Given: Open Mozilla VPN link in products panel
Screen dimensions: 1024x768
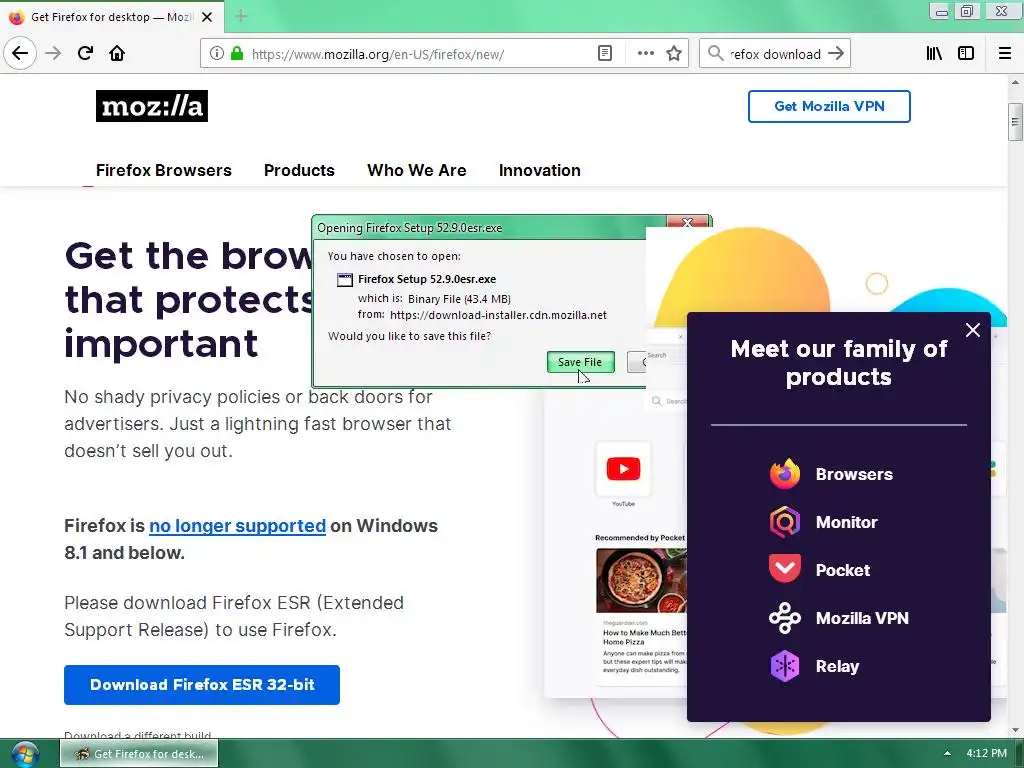Looking at the screenshot, I should click(862, 618).
